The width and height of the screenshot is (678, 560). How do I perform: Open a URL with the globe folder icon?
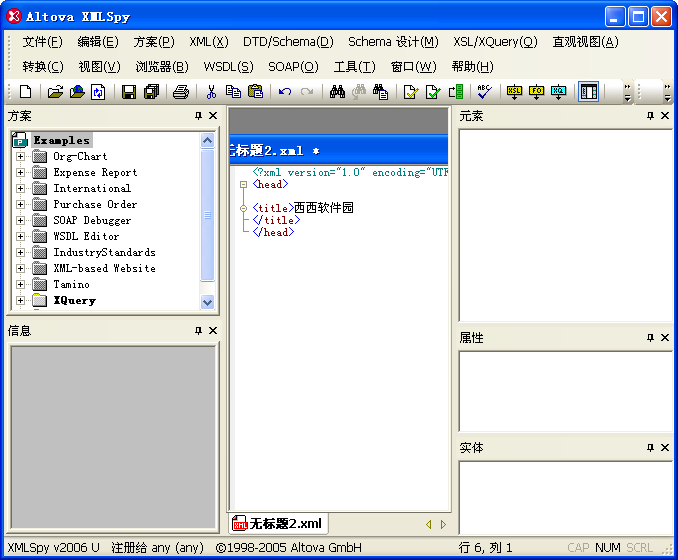[77, 92]
